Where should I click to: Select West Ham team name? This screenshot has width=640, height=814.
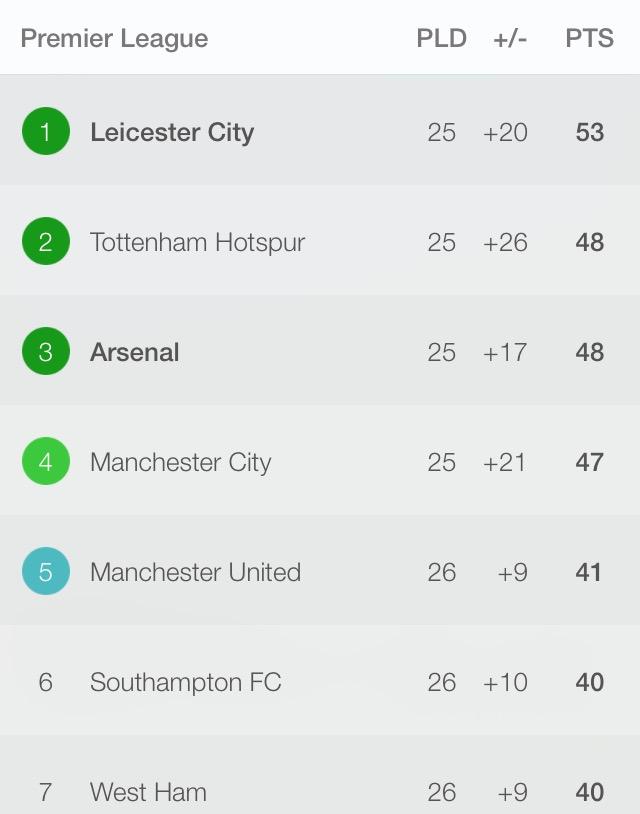(148, 792)
